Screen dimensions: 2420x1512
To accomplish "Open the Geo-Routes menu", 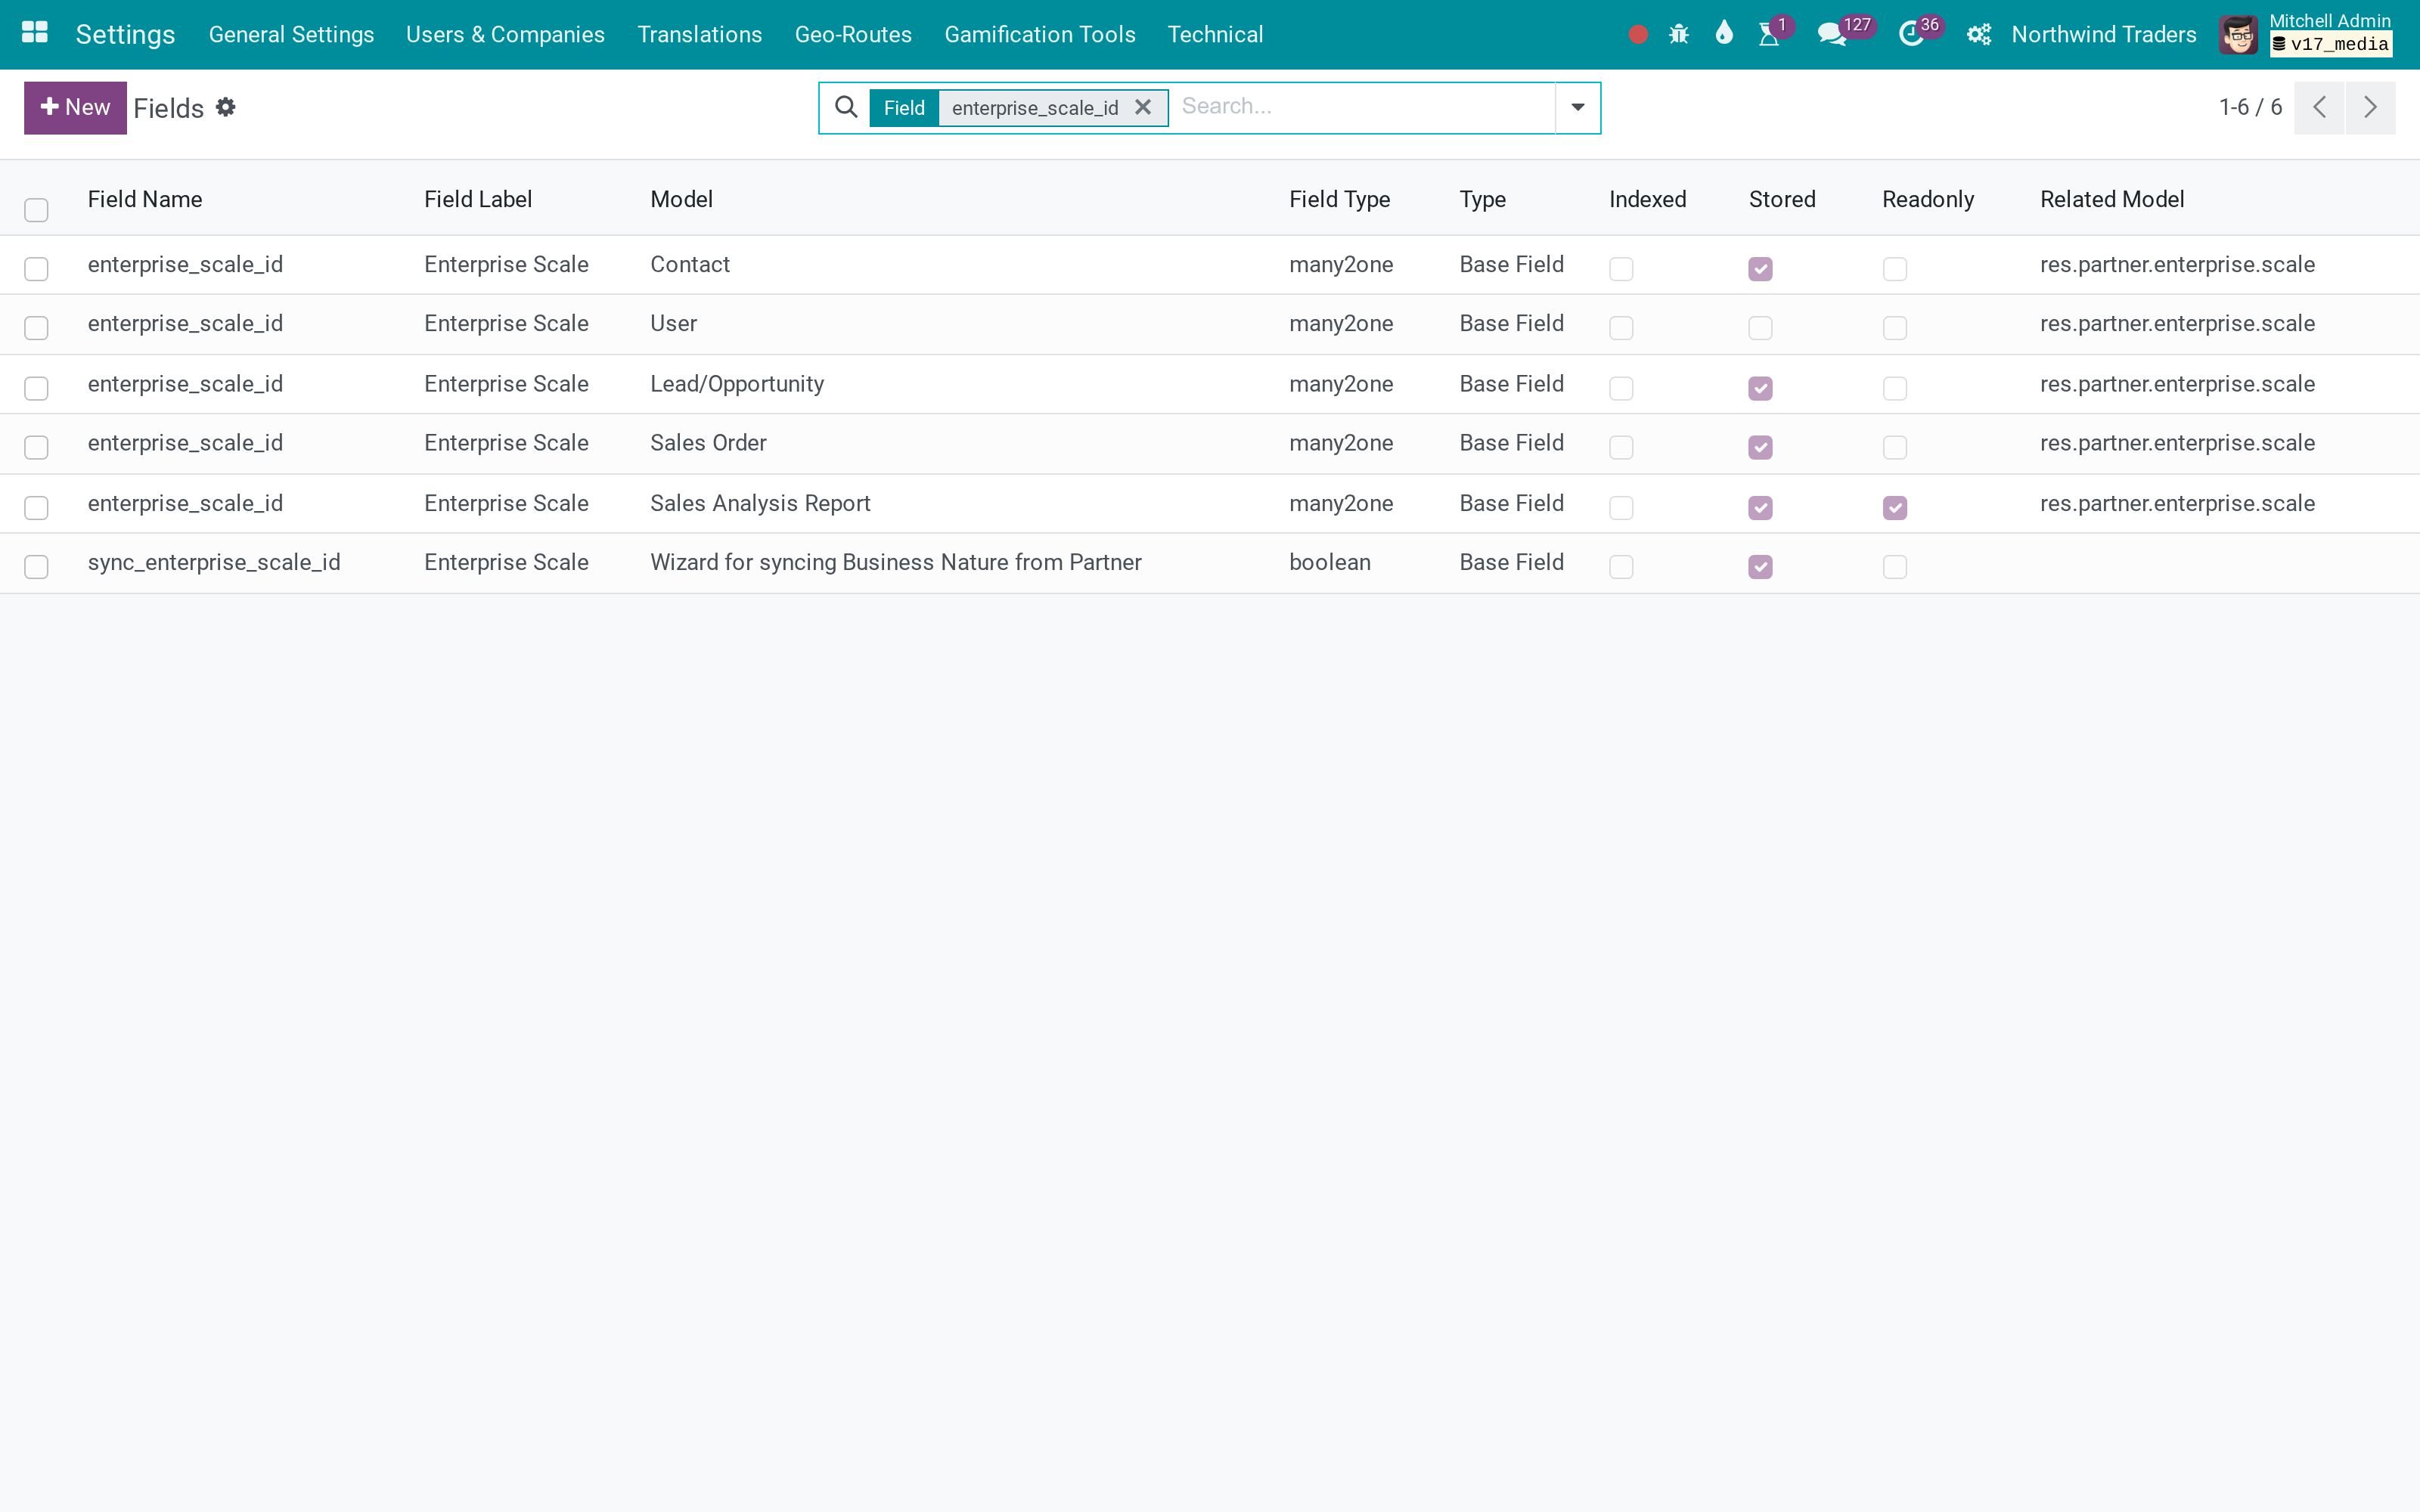I will [853, 35].
